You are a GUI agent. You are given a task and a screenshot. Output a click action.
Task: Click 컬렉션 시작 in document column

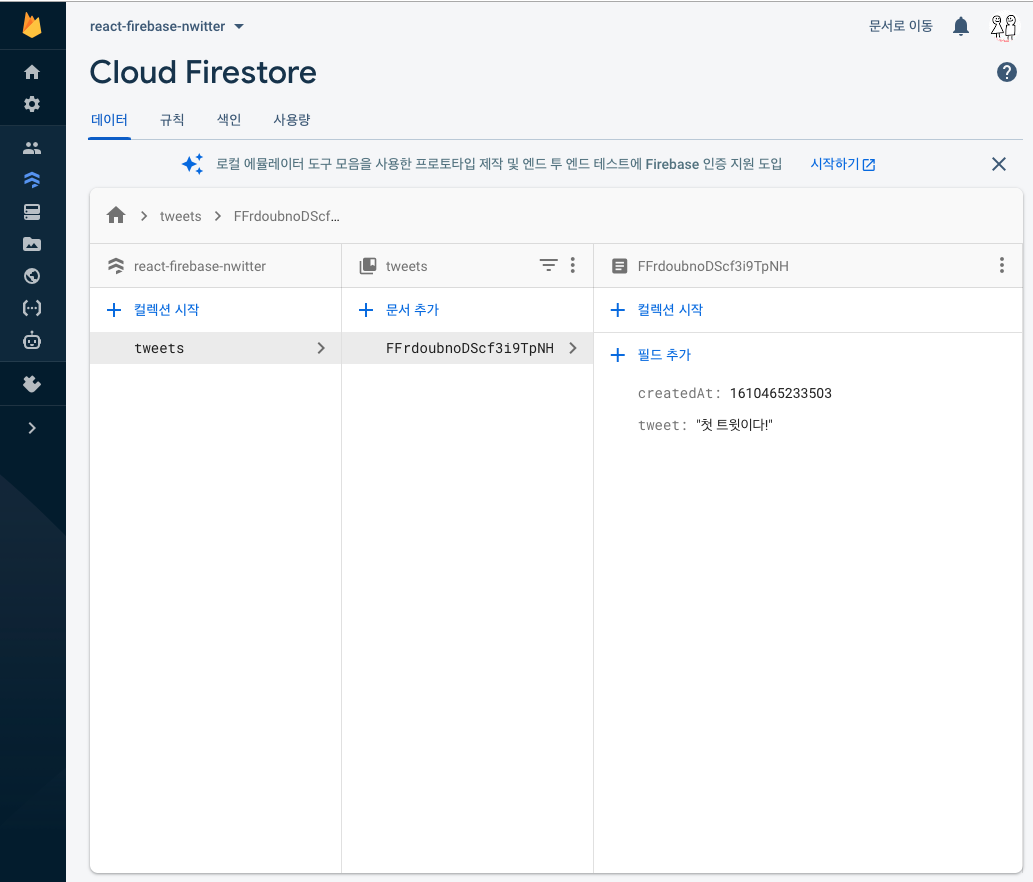[x=657, y=310]
